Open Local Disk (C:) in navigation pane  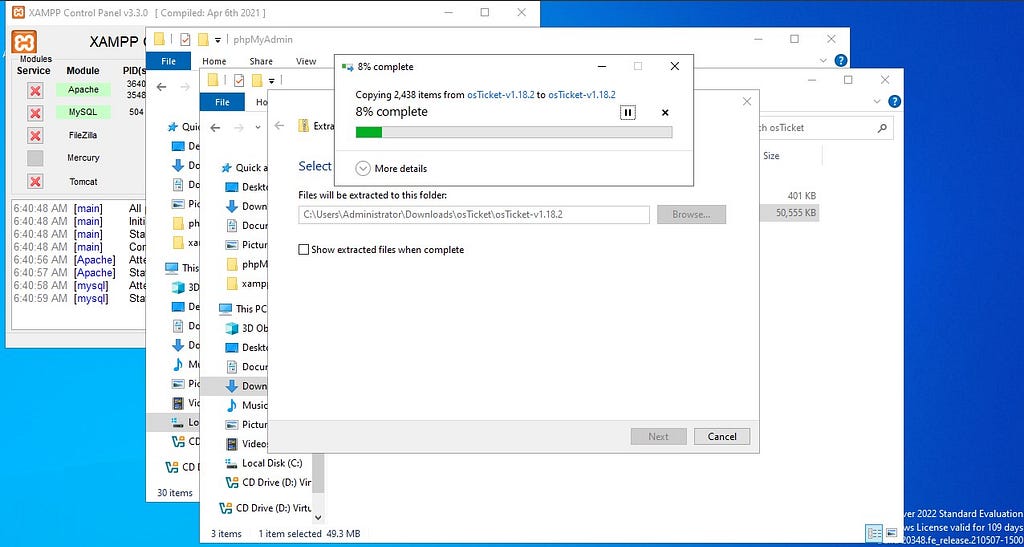[x=264, y=463]
